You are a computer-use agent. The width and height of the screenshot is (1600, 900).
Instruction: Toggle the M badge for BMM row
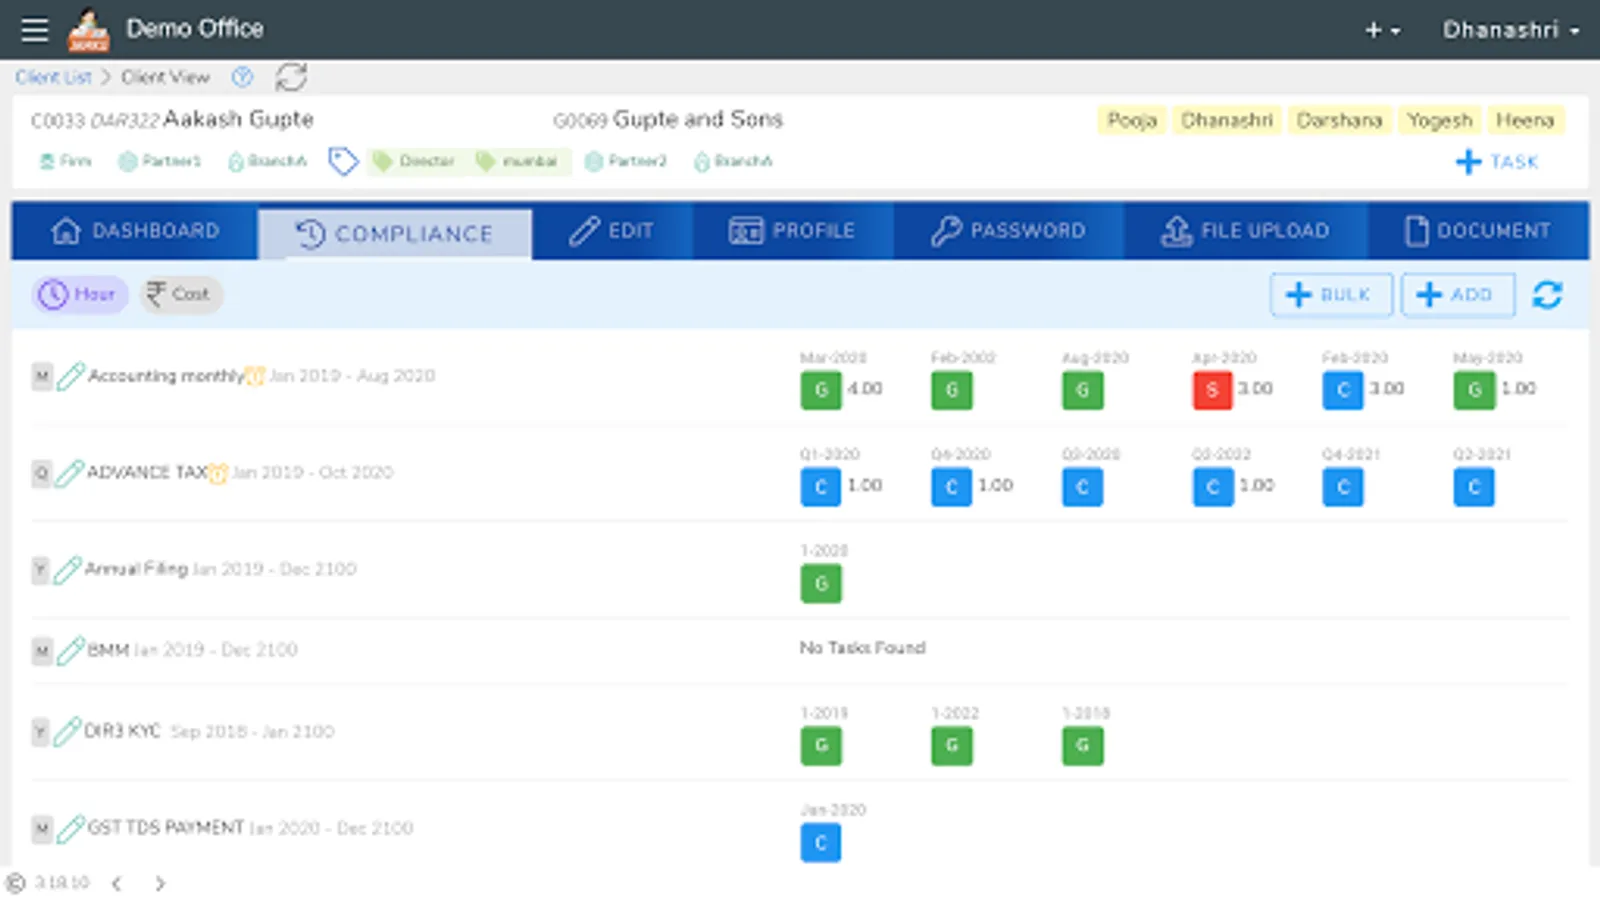[x=41, y=651]
